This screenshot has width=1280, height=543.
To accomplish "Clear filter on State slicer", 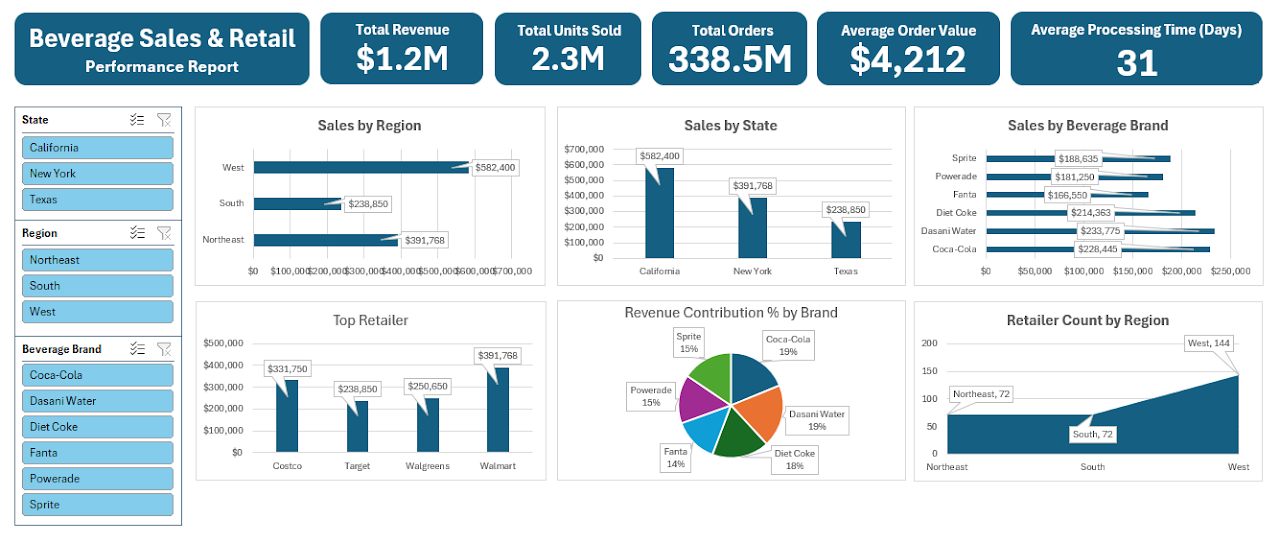I will click(x=164, y=120).
